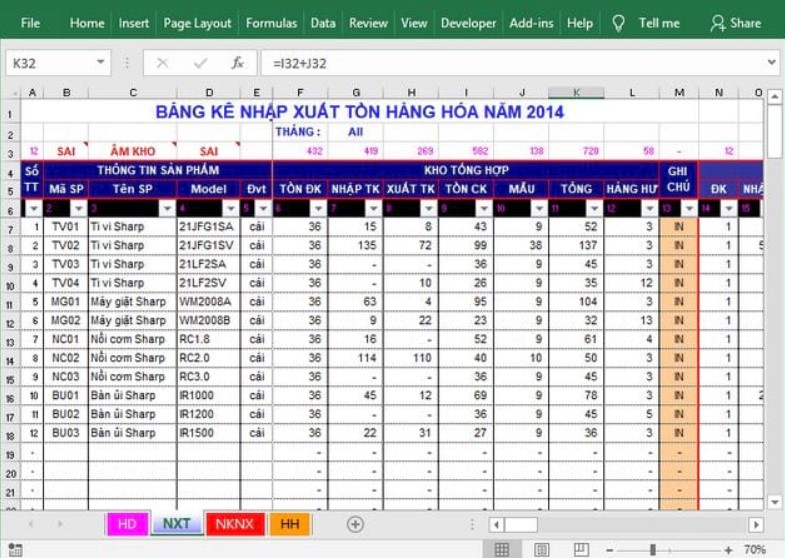Open the Data ribbon tab
The width and height of the screenshot is (785, 558).
[x=323, y=23]
